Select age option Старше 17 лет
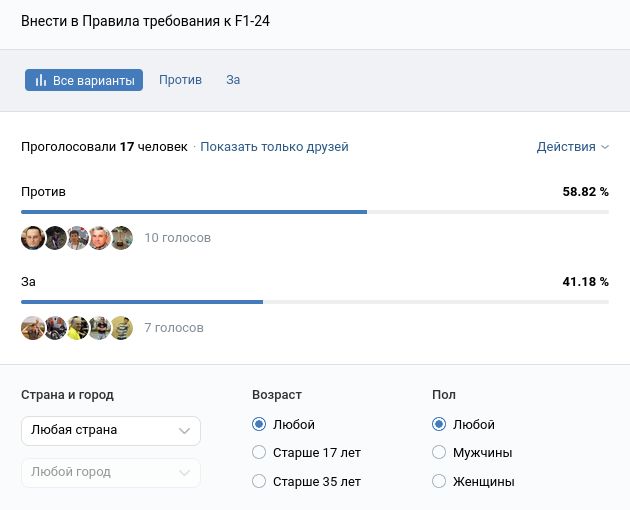Screen dimensions: 630x510 click(x=260, y=453)
